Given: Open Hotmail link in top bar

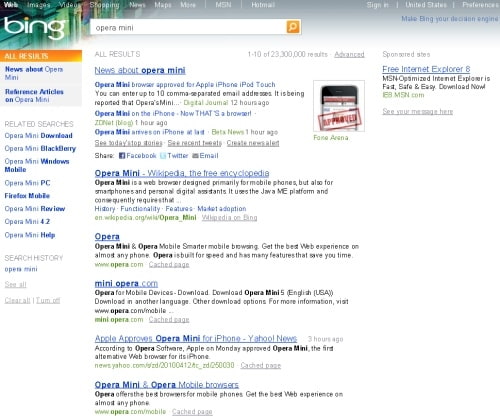Looking at the screenshot, I should pos(263,5).
